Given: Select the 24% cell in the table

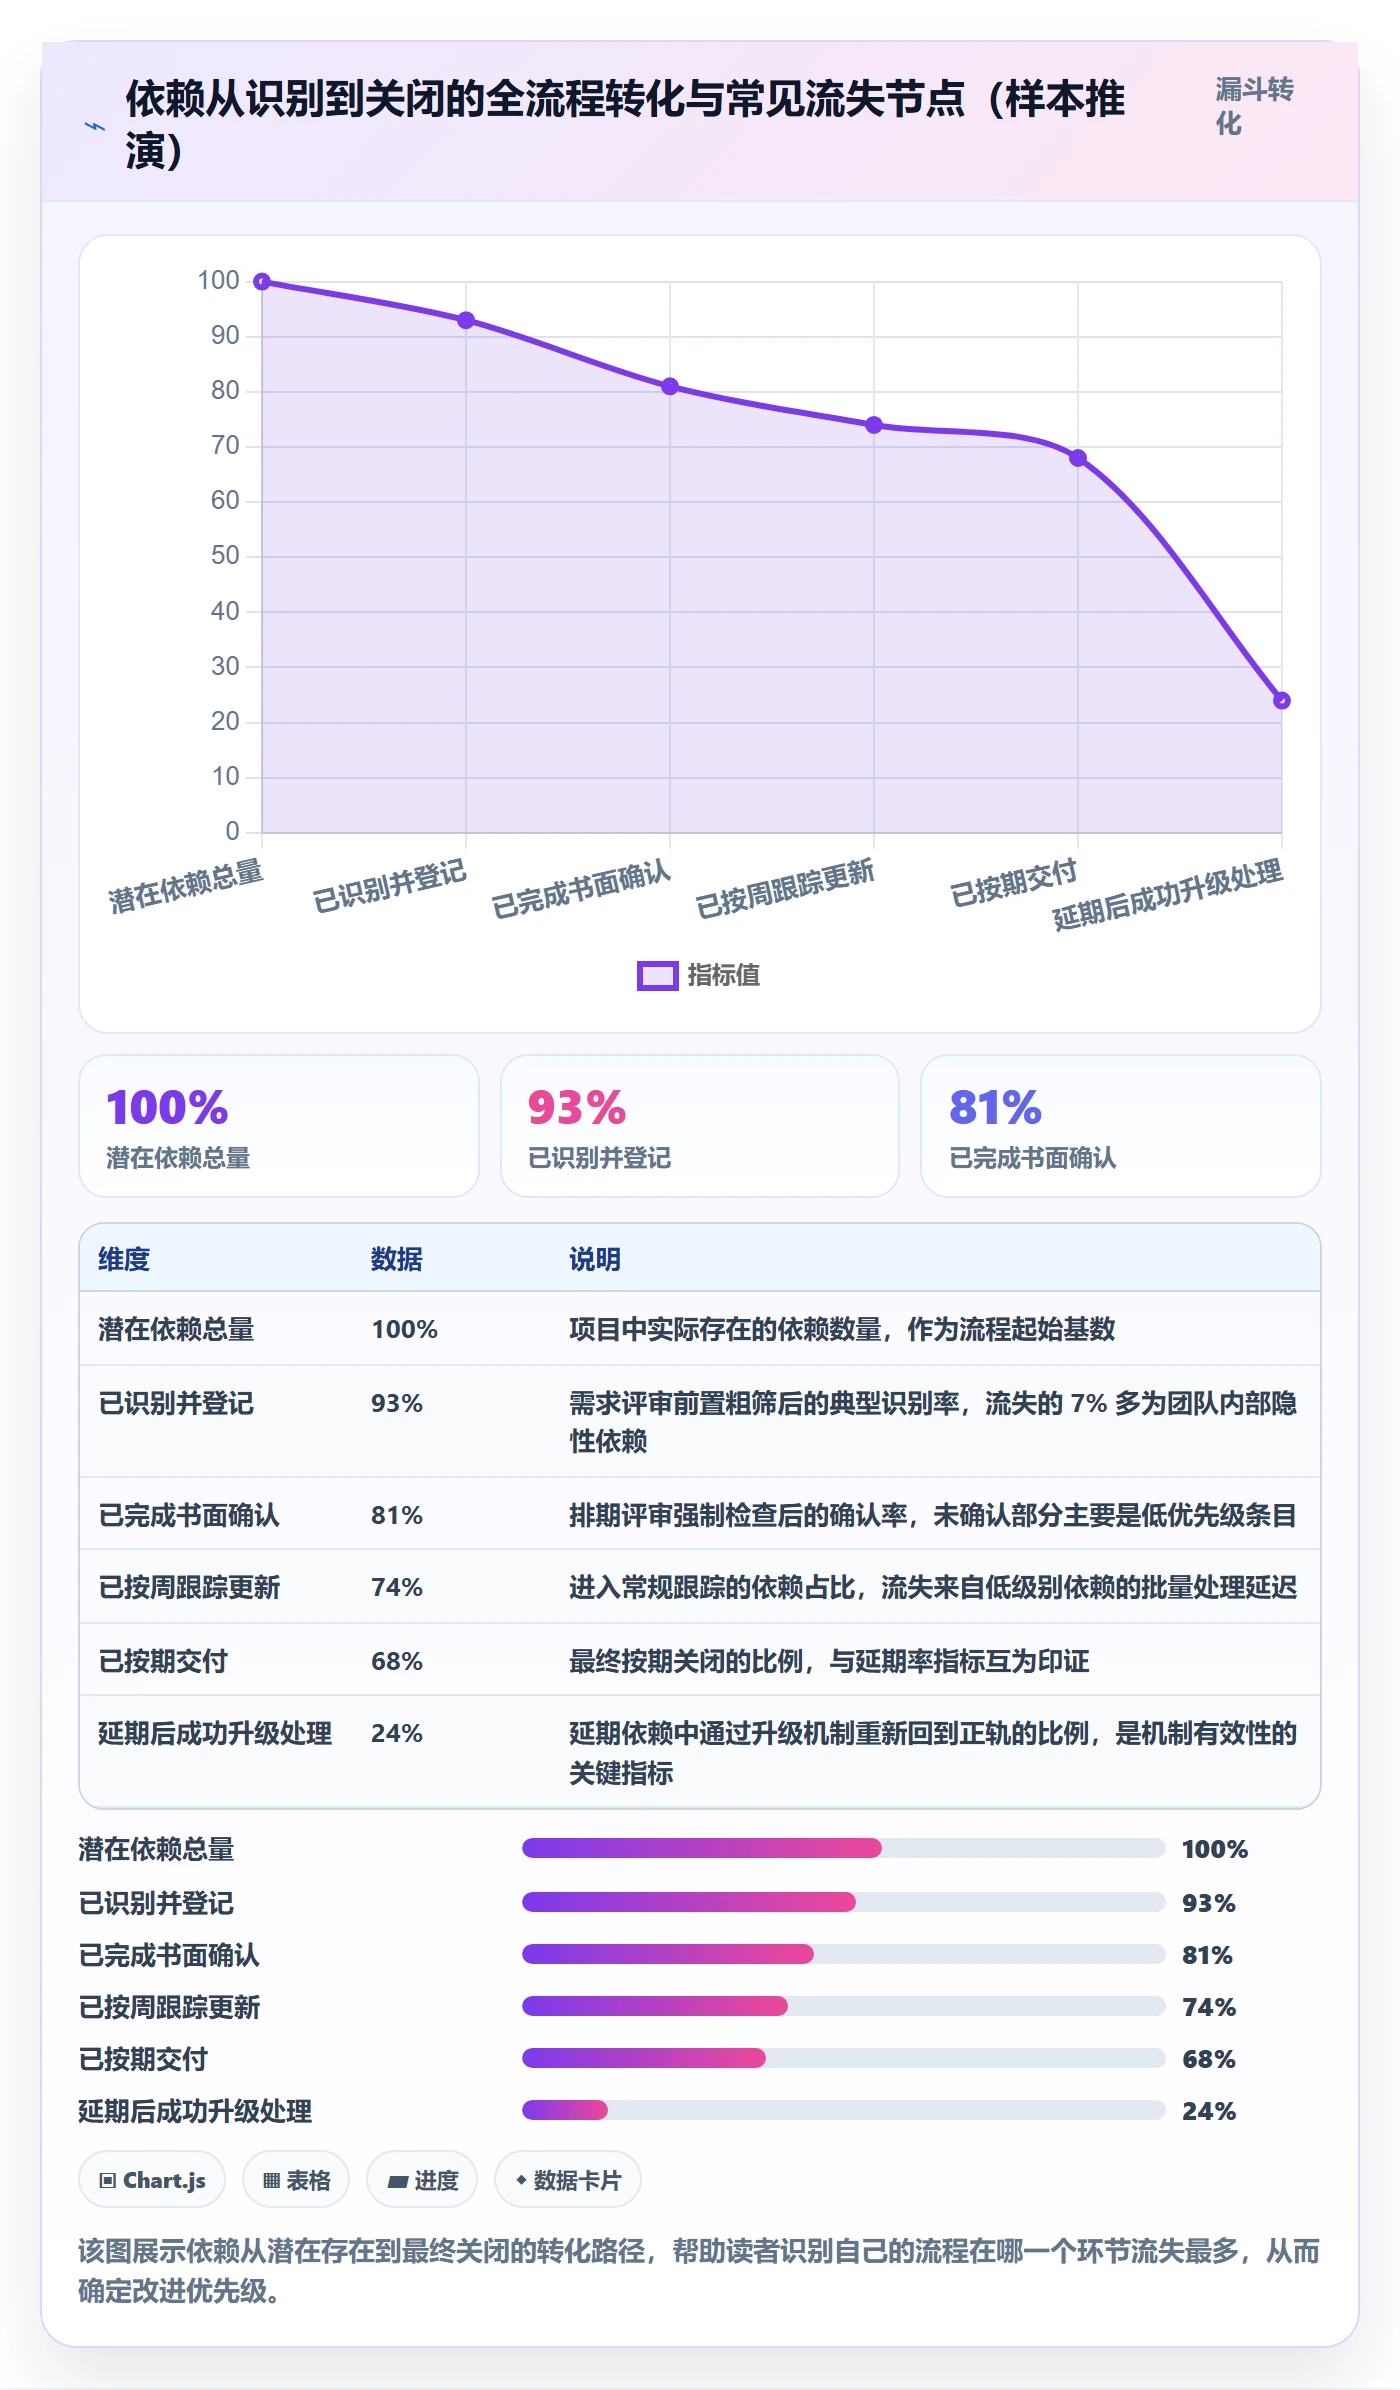Looking at the screenshot, I should (397, 1733).
